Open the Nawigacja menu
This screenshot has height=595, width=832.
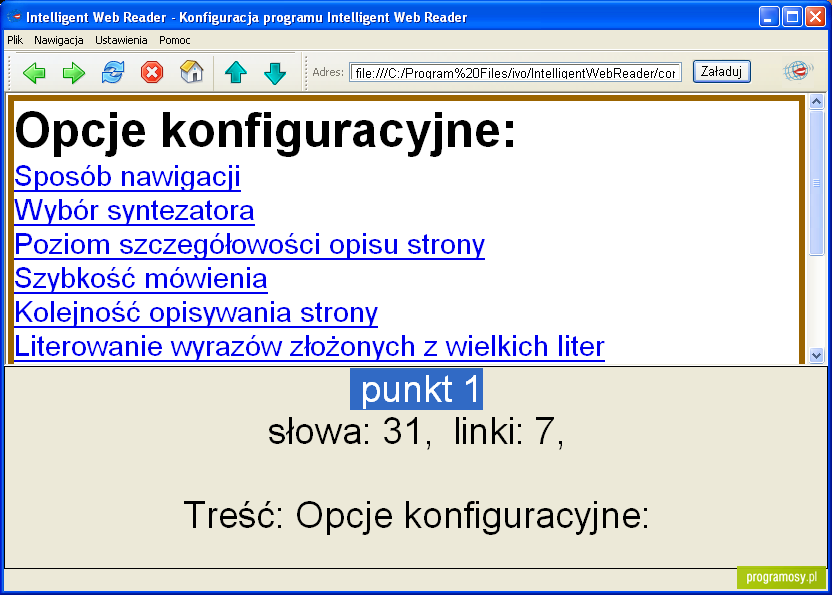58,40
